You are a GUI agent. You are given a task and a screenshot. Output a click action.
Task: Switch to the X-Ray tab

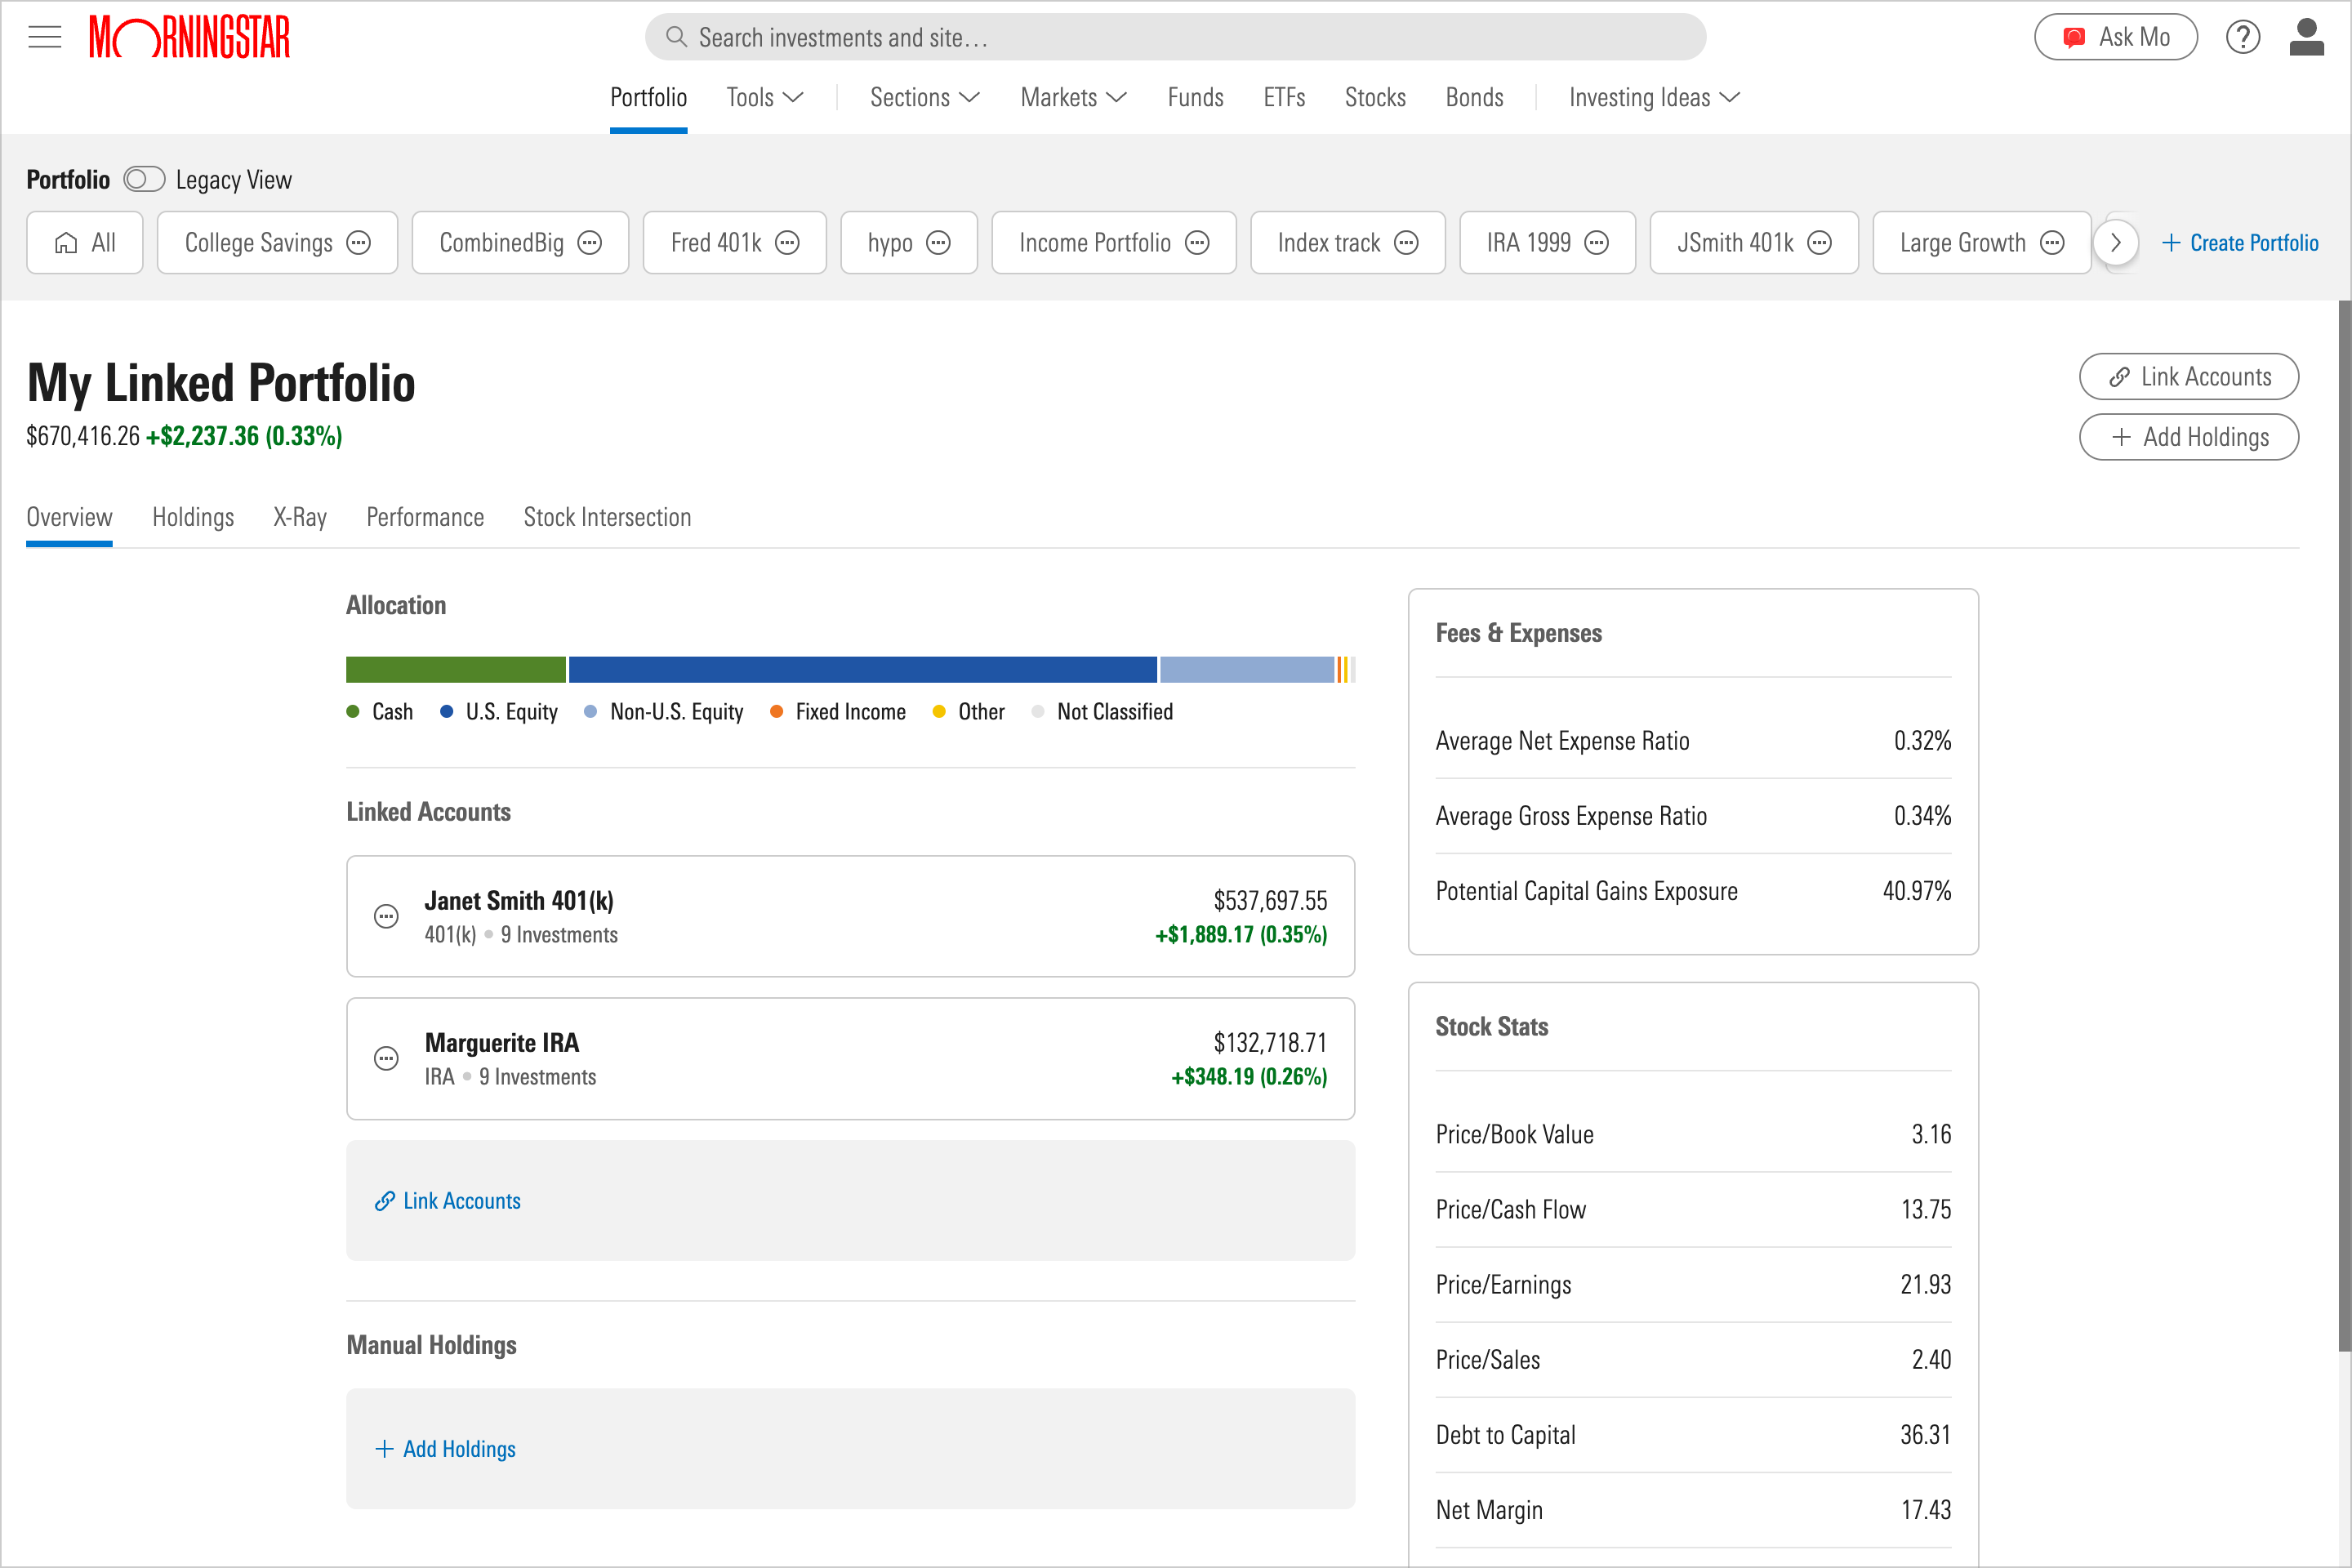[300, 517]
